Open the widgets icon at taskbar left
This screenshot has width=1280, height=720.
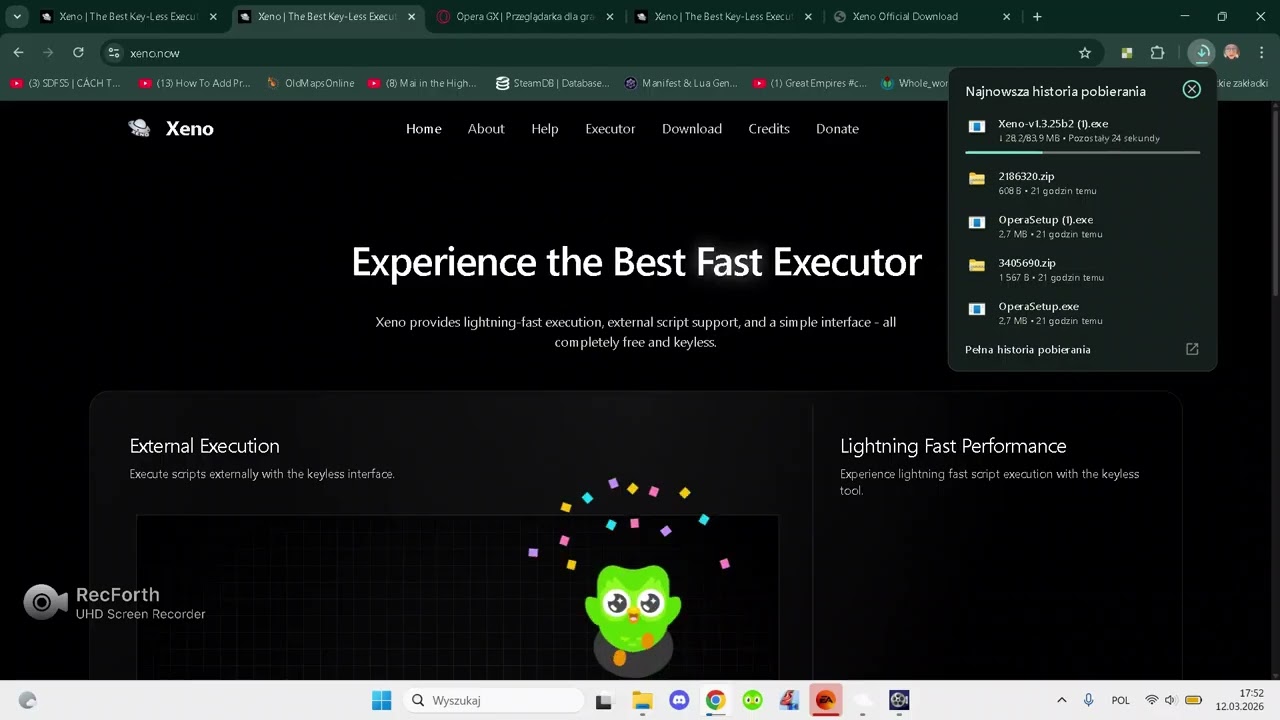tap(28, 701)
